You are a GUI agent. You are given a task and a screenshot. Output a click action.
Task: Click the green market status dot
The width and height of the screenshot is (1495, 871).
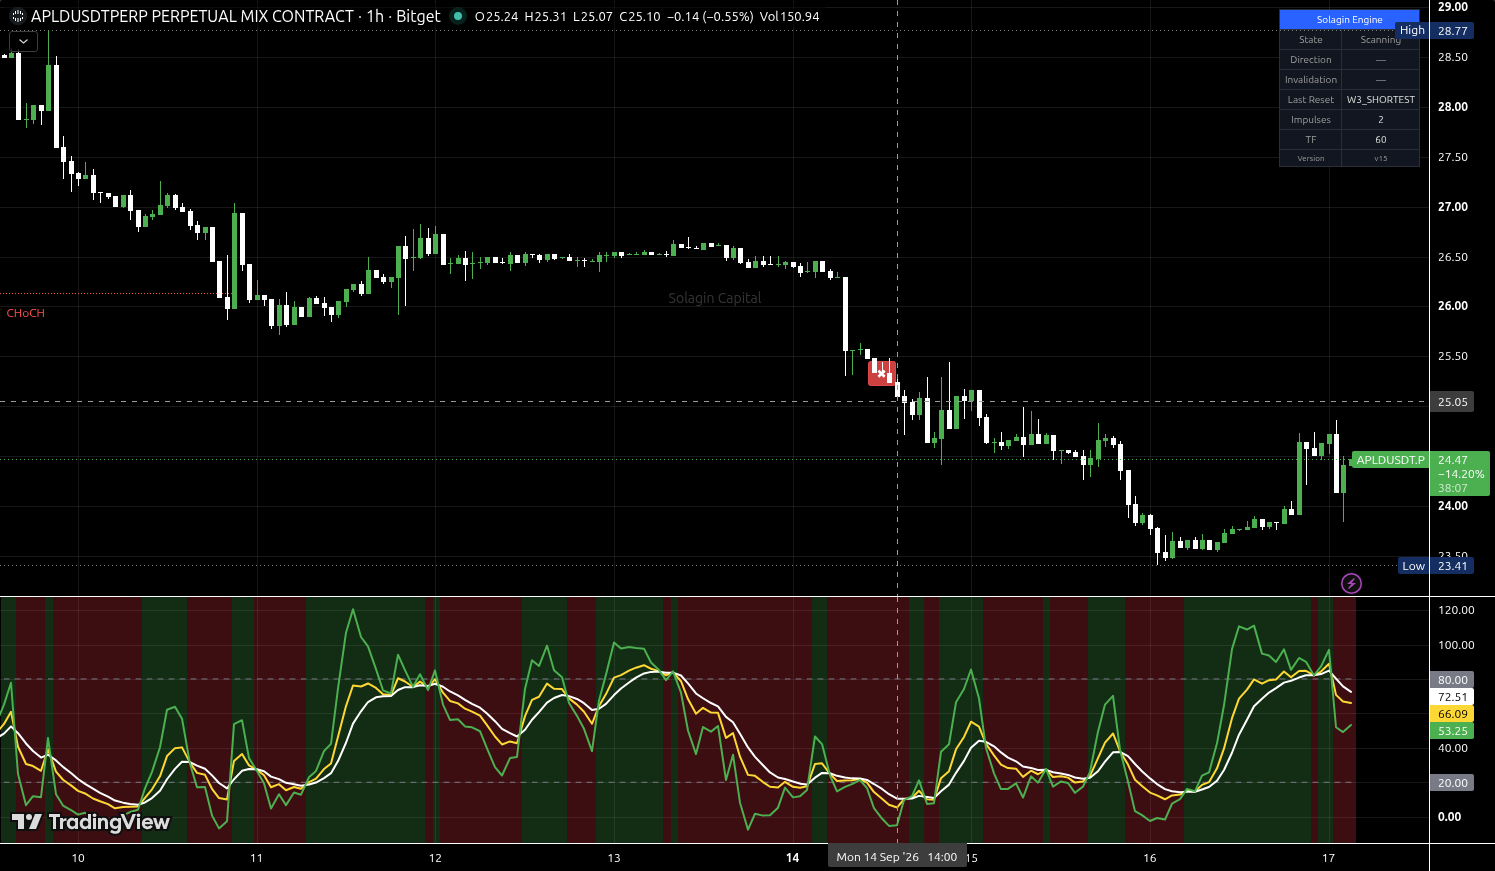point(458,16)
